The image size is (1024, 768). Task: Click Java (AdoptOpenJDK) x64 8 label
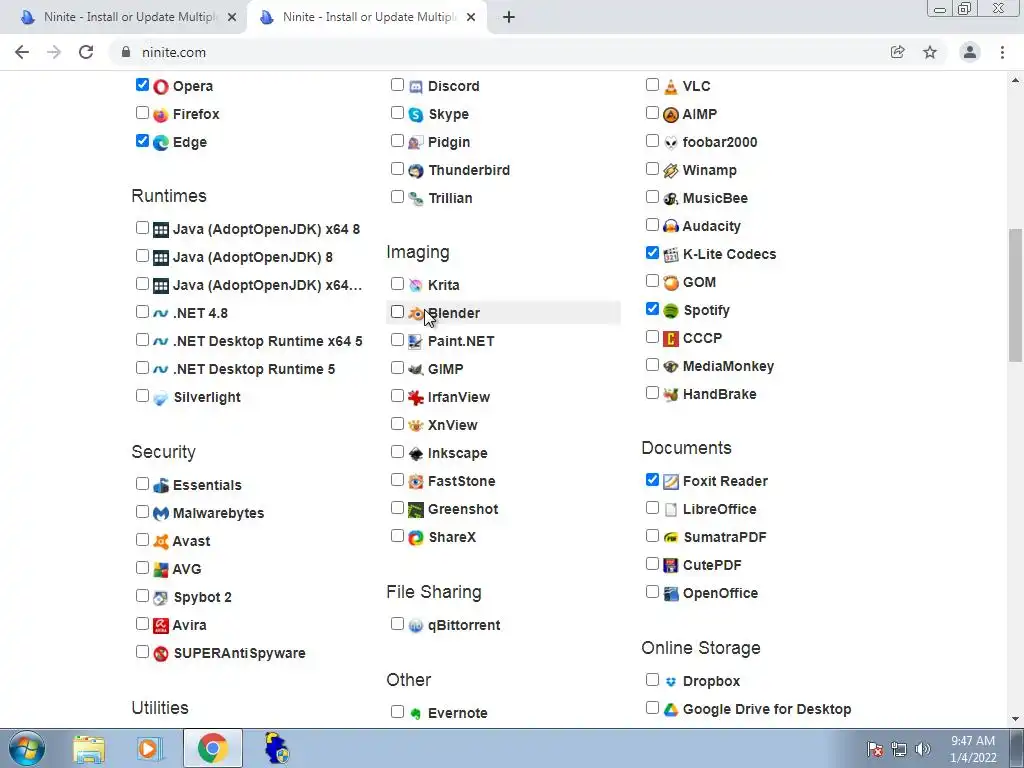click(266, 229)
